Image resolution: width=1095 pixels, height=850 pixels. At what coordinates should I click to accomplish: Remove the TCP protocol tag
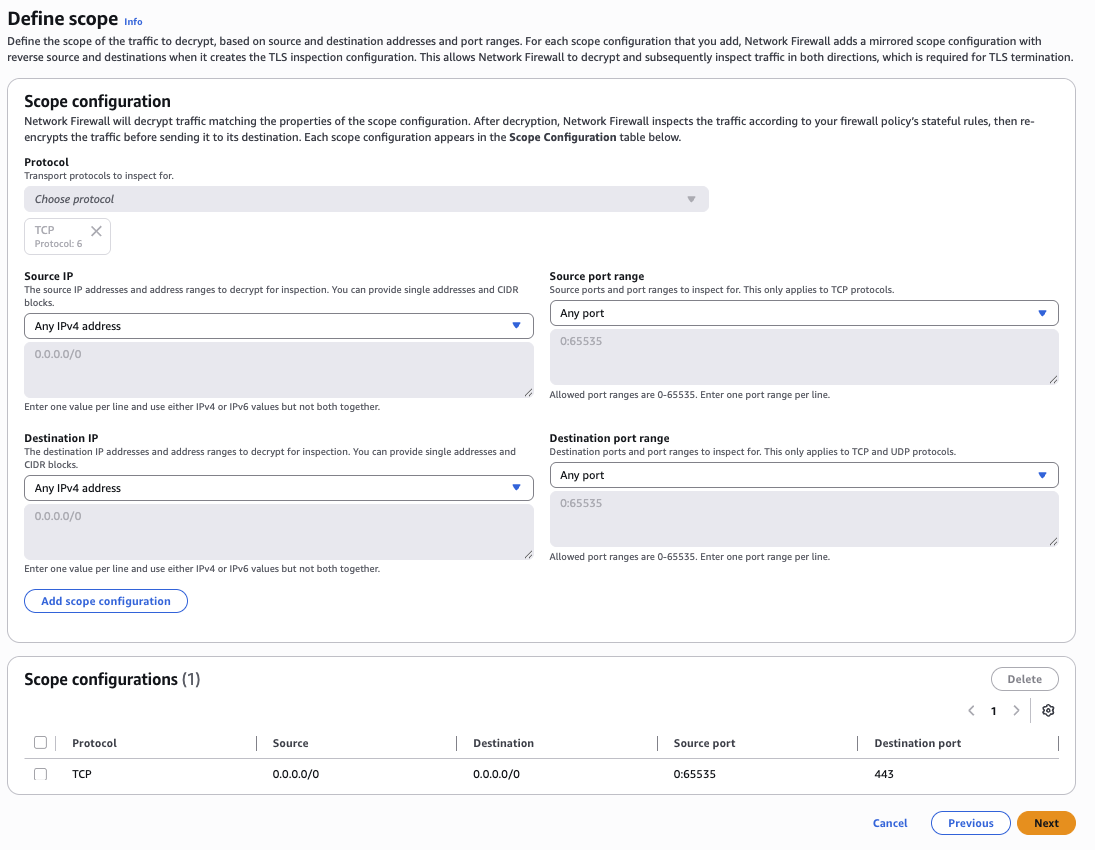[x=96, y=231]
